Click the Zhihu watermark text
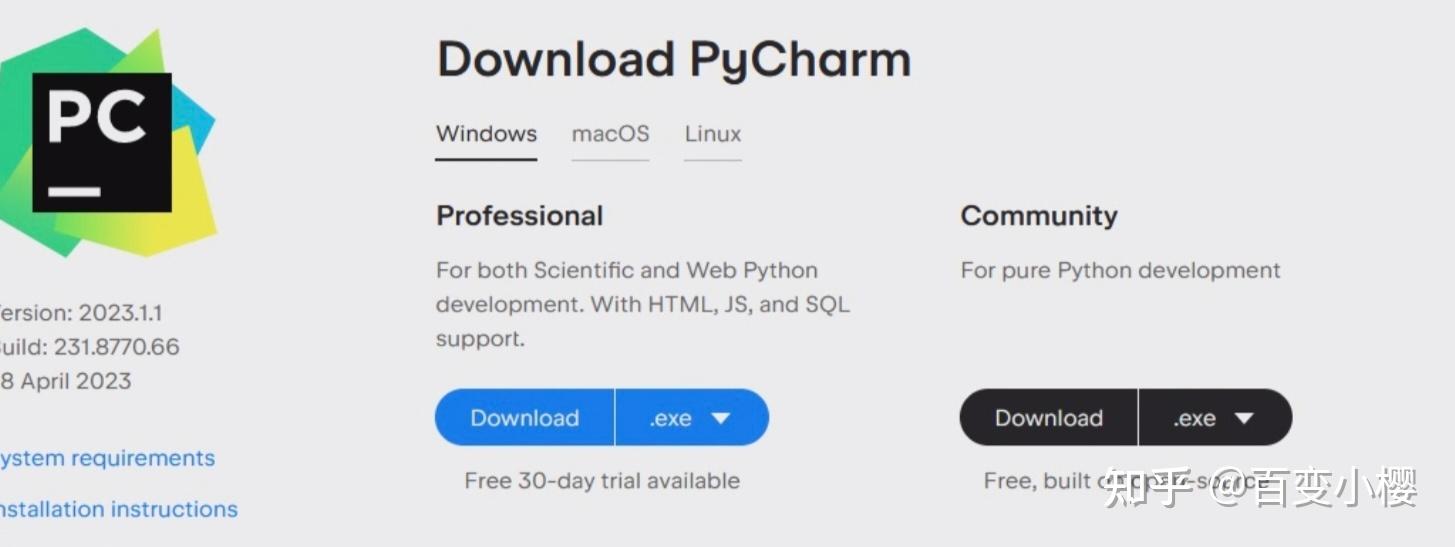 [x=1260, y=490]
